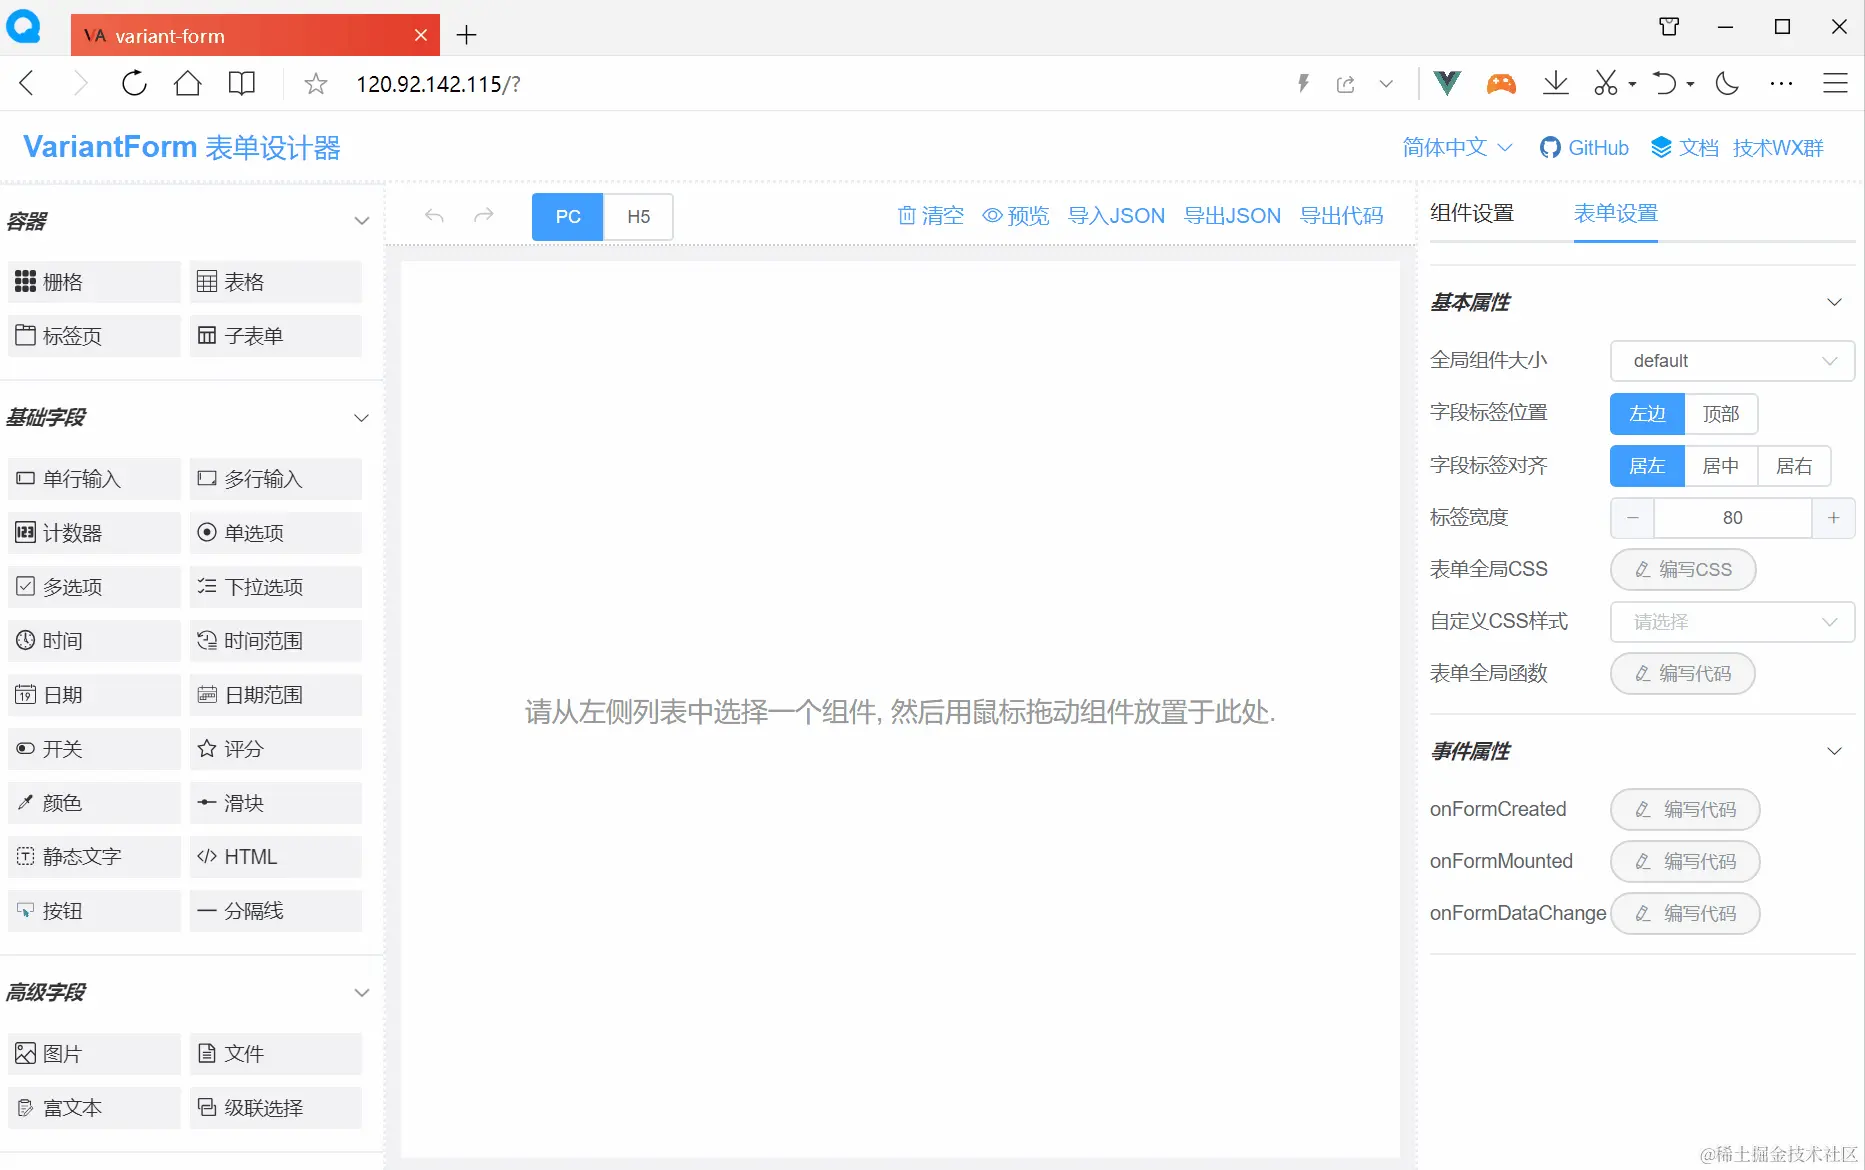Increase 标签宽度 with the plus control
This screenshot has height=1170, width=1865.
click(x=1833, y=517)
